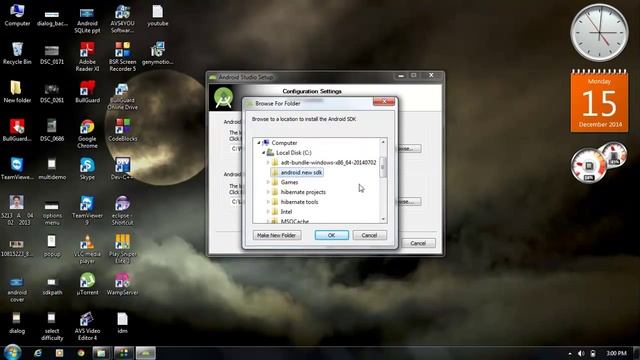640x360 pixels.
Task: Select the AVS4YOU Software desktop shortcut
Action: click(x=122, y=18)
